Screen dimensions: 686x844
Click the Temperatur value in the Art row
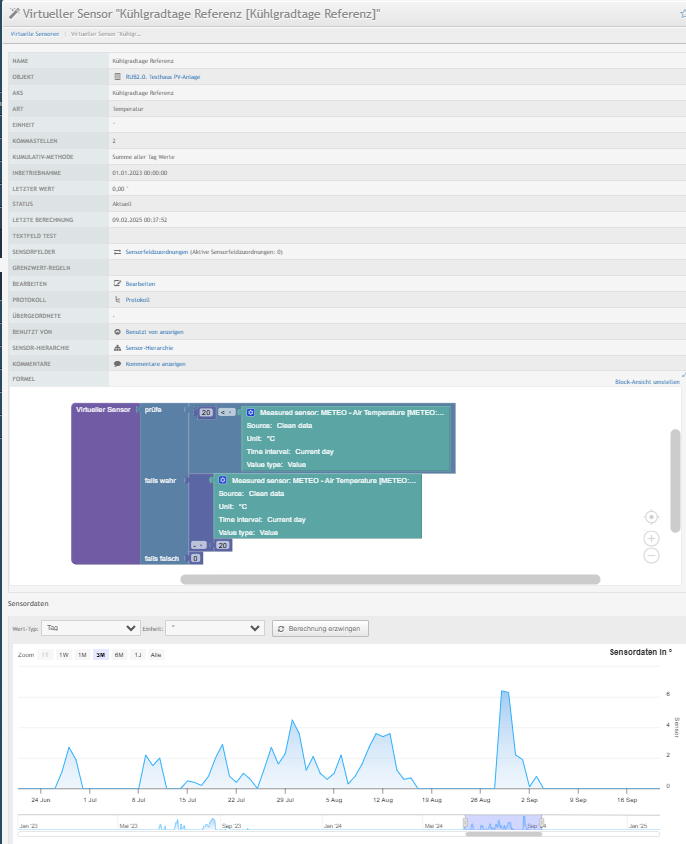pyautogui.click(x=128, y=109)
